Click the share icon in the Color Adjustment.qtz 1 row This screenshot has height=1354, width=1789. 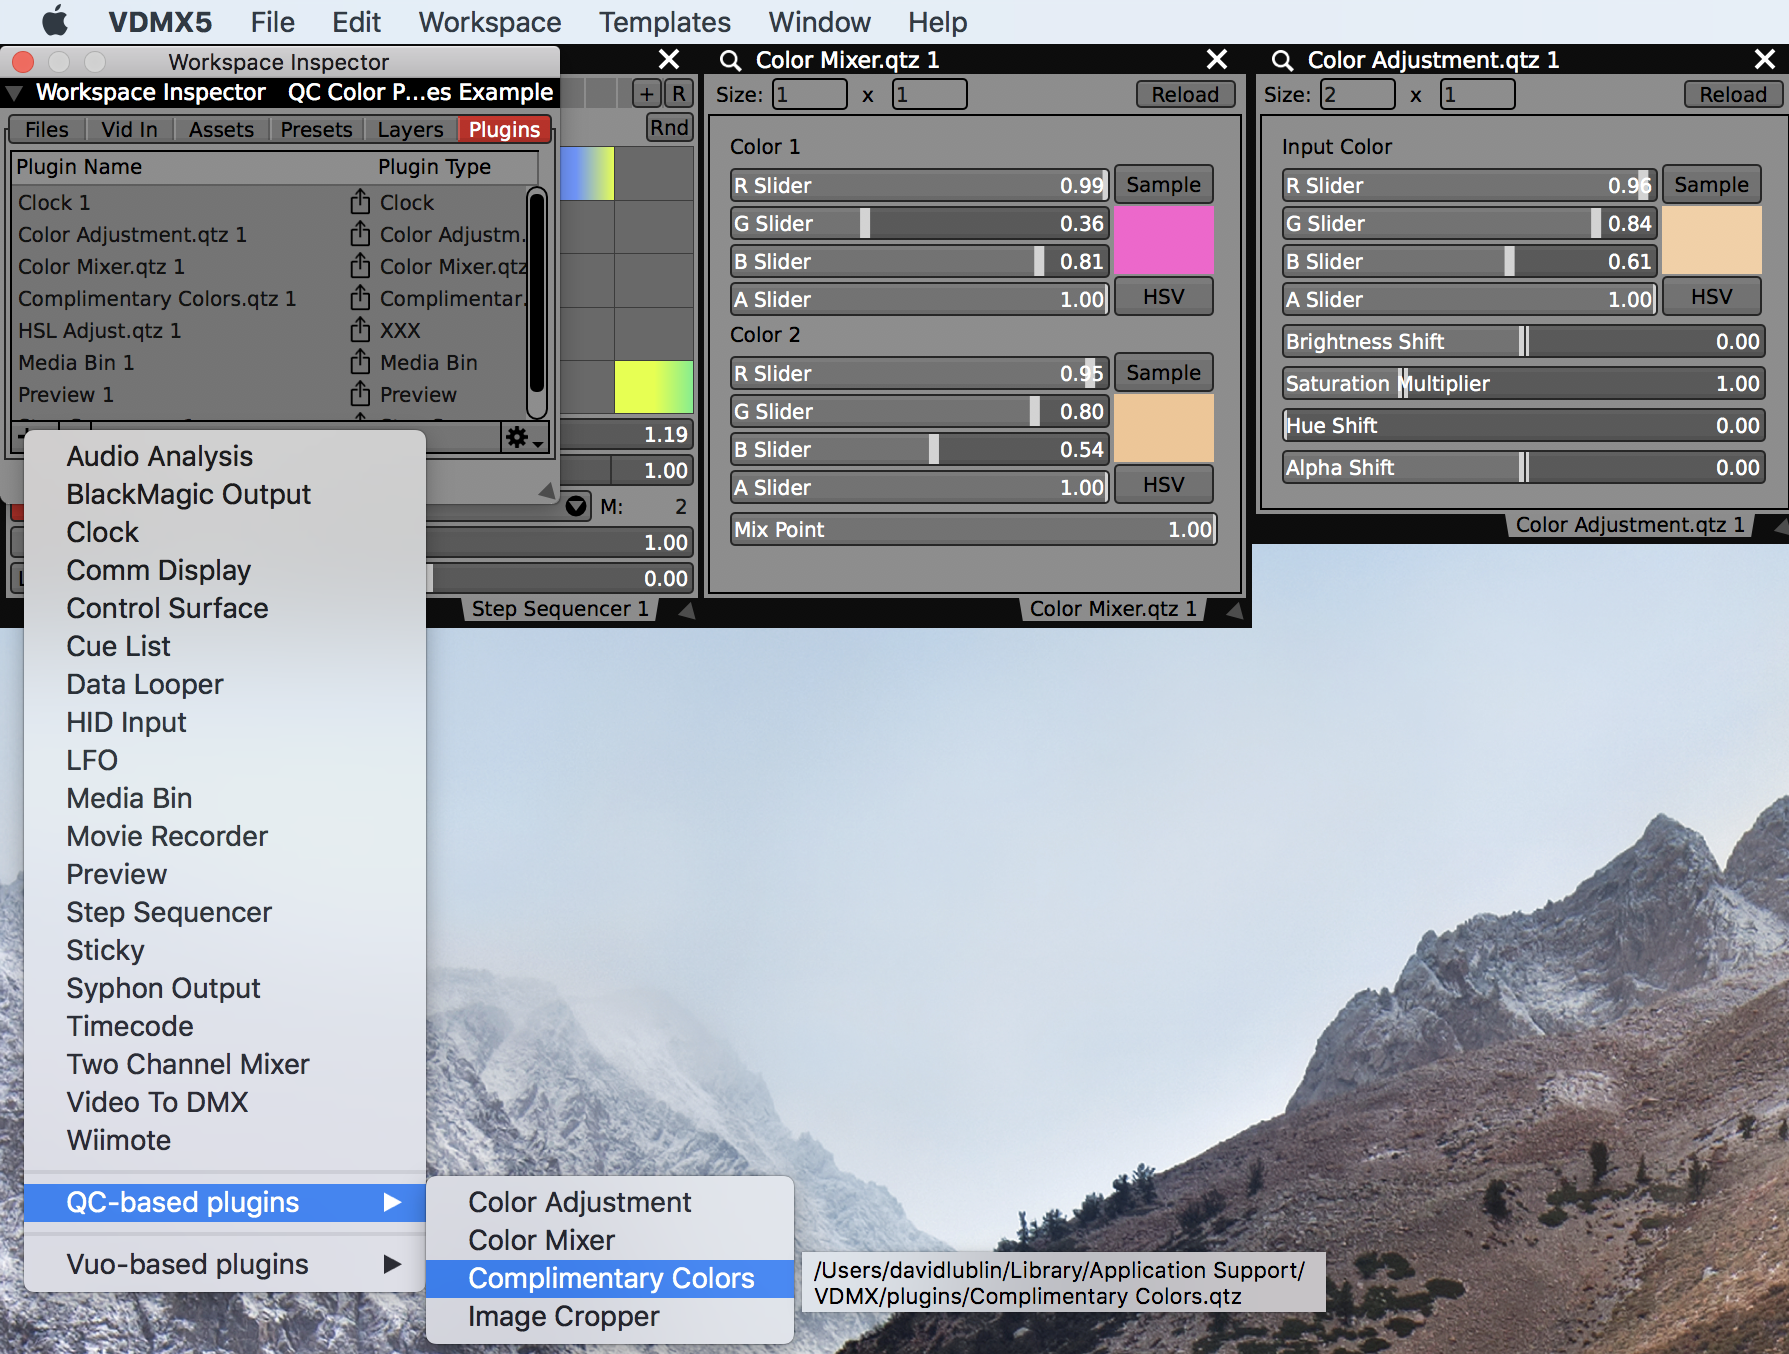point(360,234)
